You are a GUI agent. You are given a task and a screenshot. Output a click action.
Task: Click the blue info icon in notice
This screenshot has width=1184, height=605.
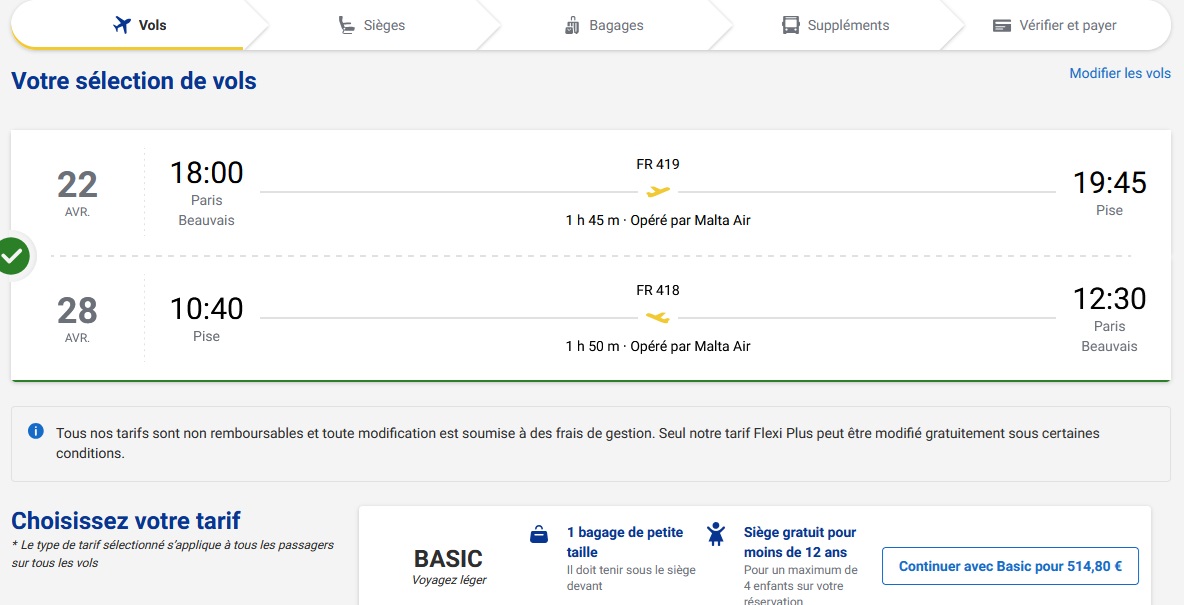pos(36,431)
